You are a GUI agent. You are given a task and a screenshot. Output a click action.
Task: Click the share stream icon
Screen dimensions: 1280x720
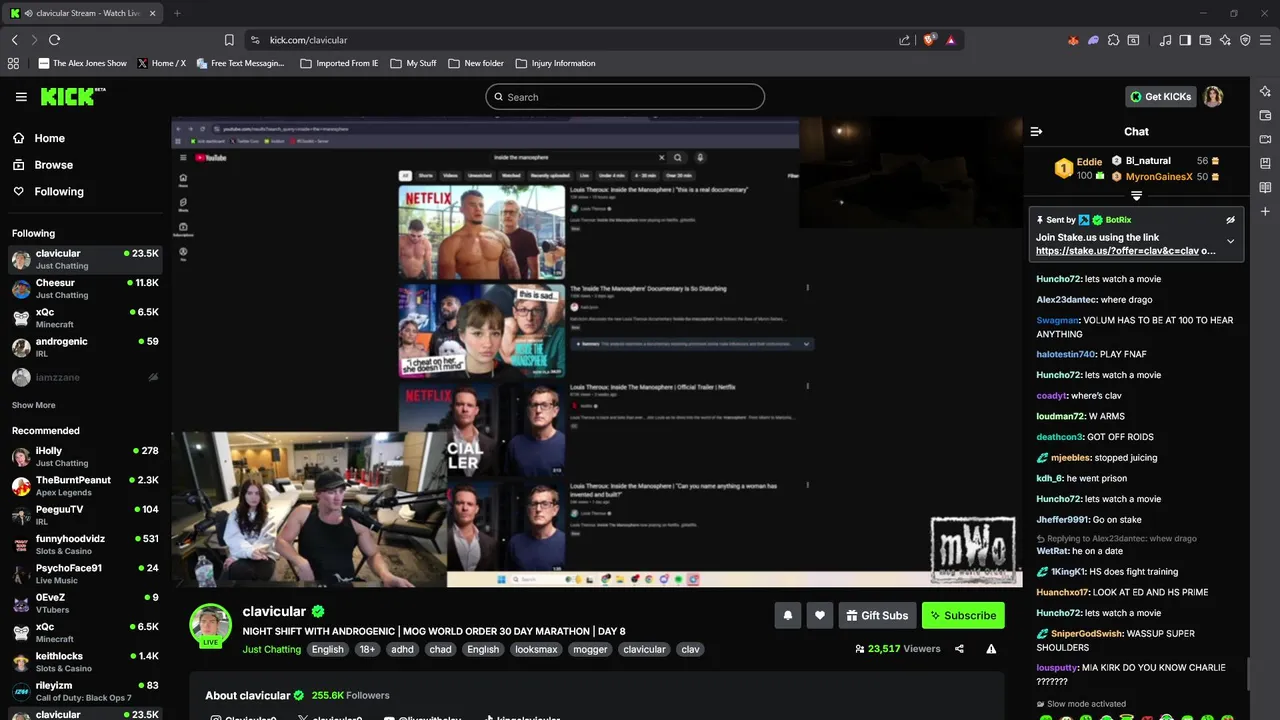click(x=959, y=649)
